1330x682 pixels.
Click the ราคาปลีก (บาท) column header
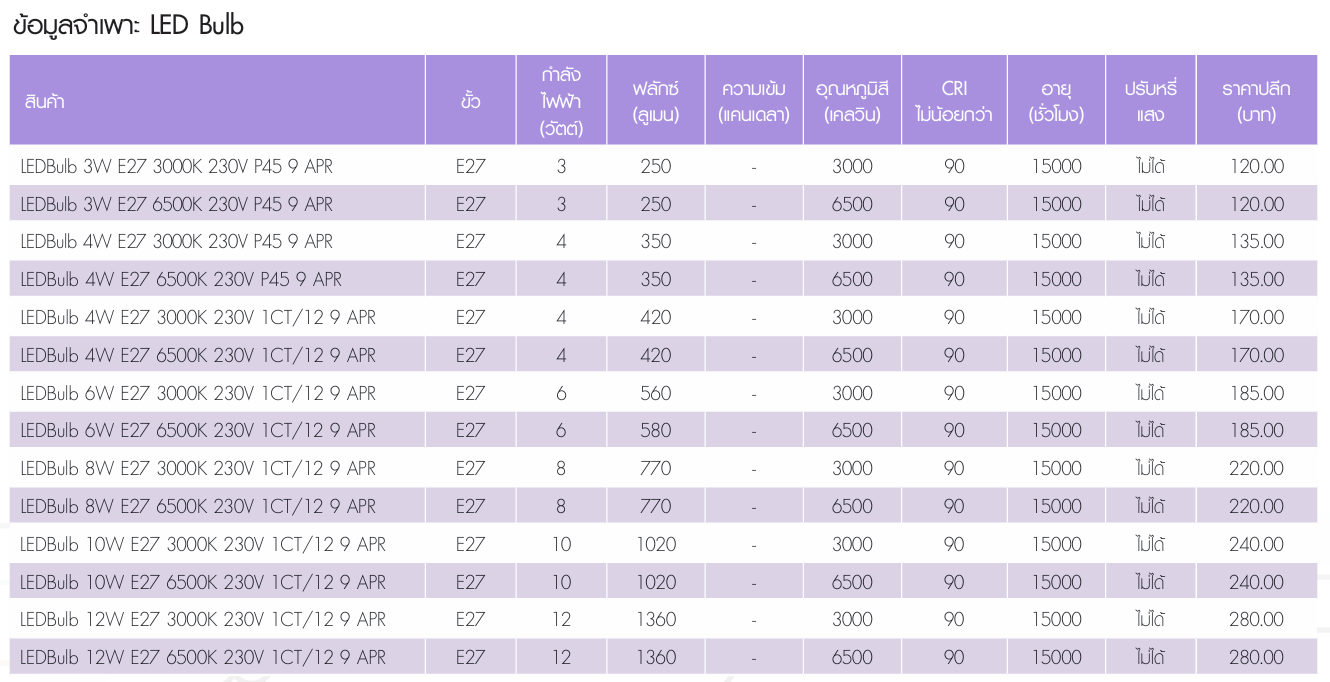pyautogui.click(x=1256, y=101)
